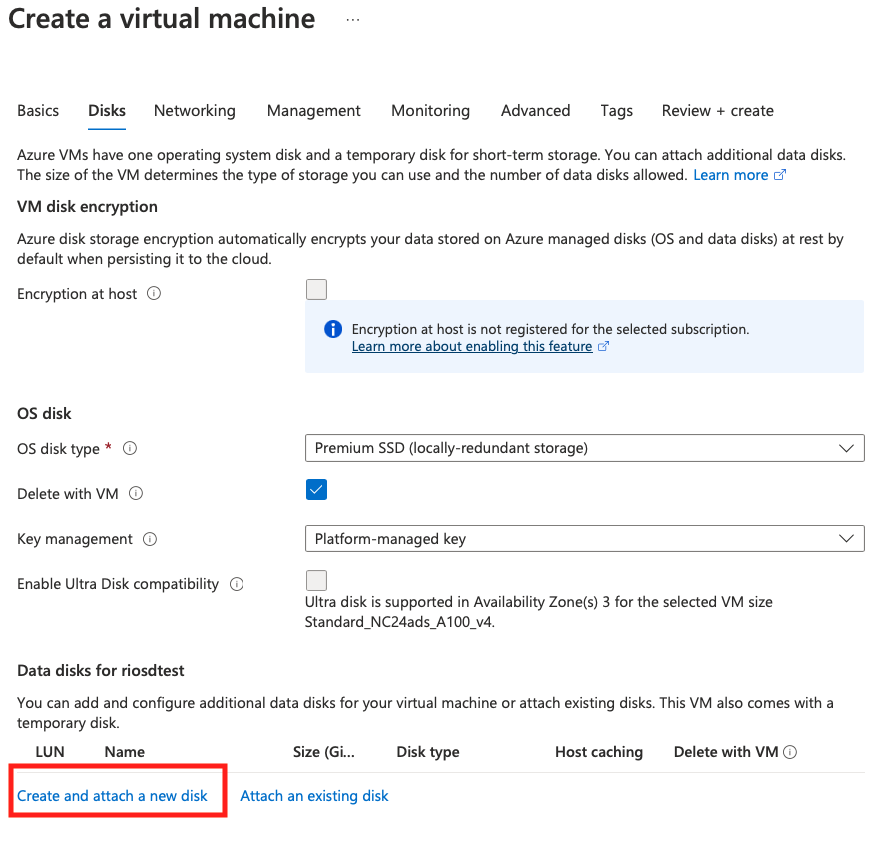Image resolution: width=881 pixels, height=849 pixels.
Task: Click Attach an existing disk link
Action: [x=314, y=796]
